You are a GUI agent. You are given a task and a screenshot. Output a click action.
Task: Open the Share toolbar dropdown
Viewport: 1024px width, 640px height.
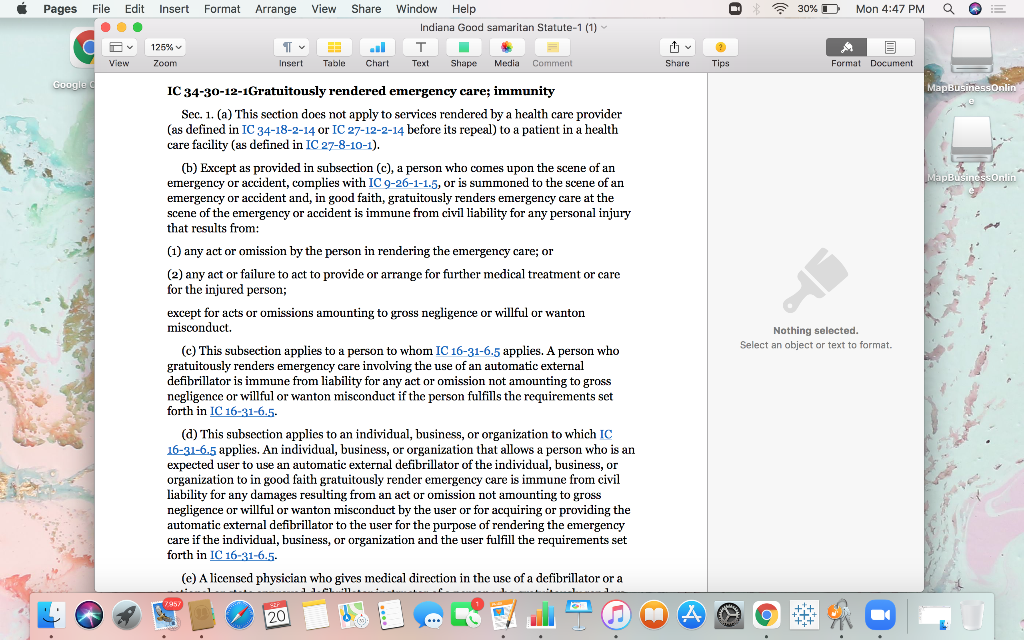pos(677,47)
